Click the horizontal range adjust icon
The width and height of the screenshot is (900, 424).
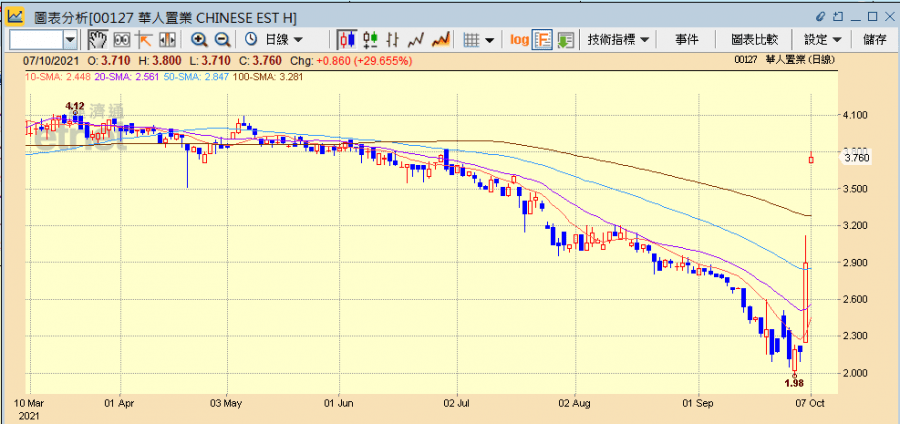pyautogui.click(x=166, y=39)
